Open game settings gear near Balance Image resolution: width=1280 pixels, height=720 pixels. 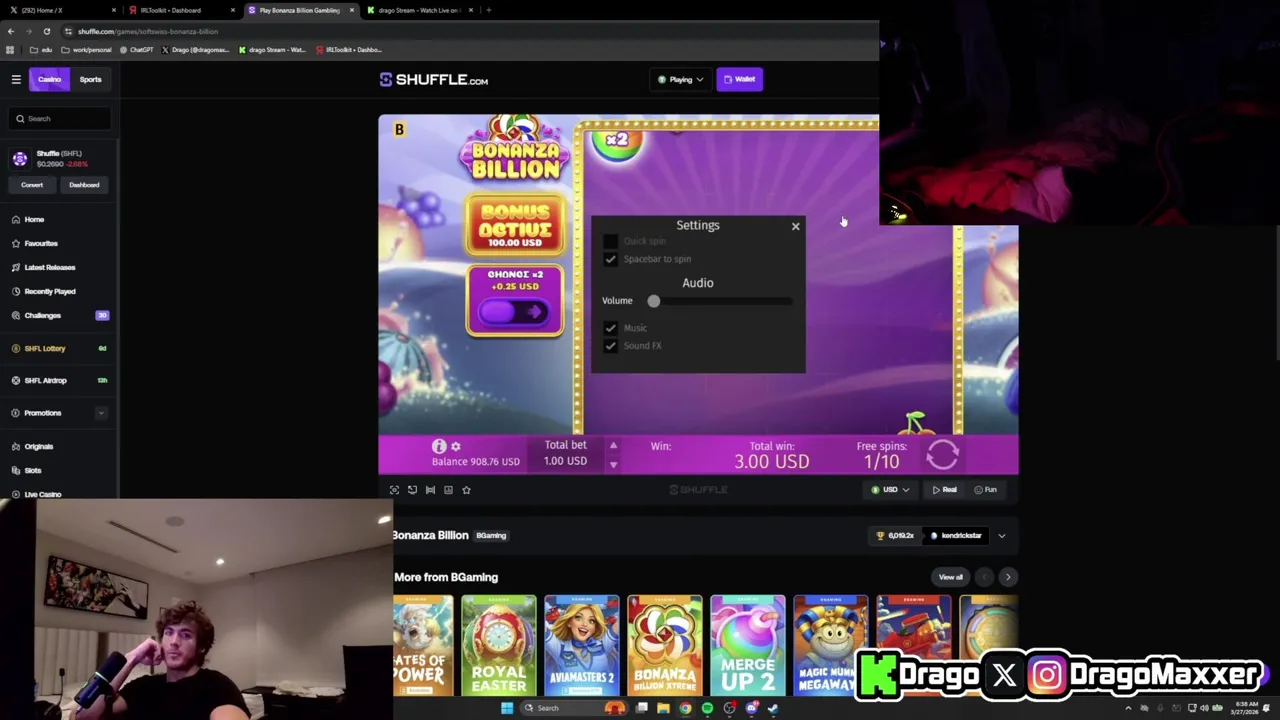pos(456,446)
